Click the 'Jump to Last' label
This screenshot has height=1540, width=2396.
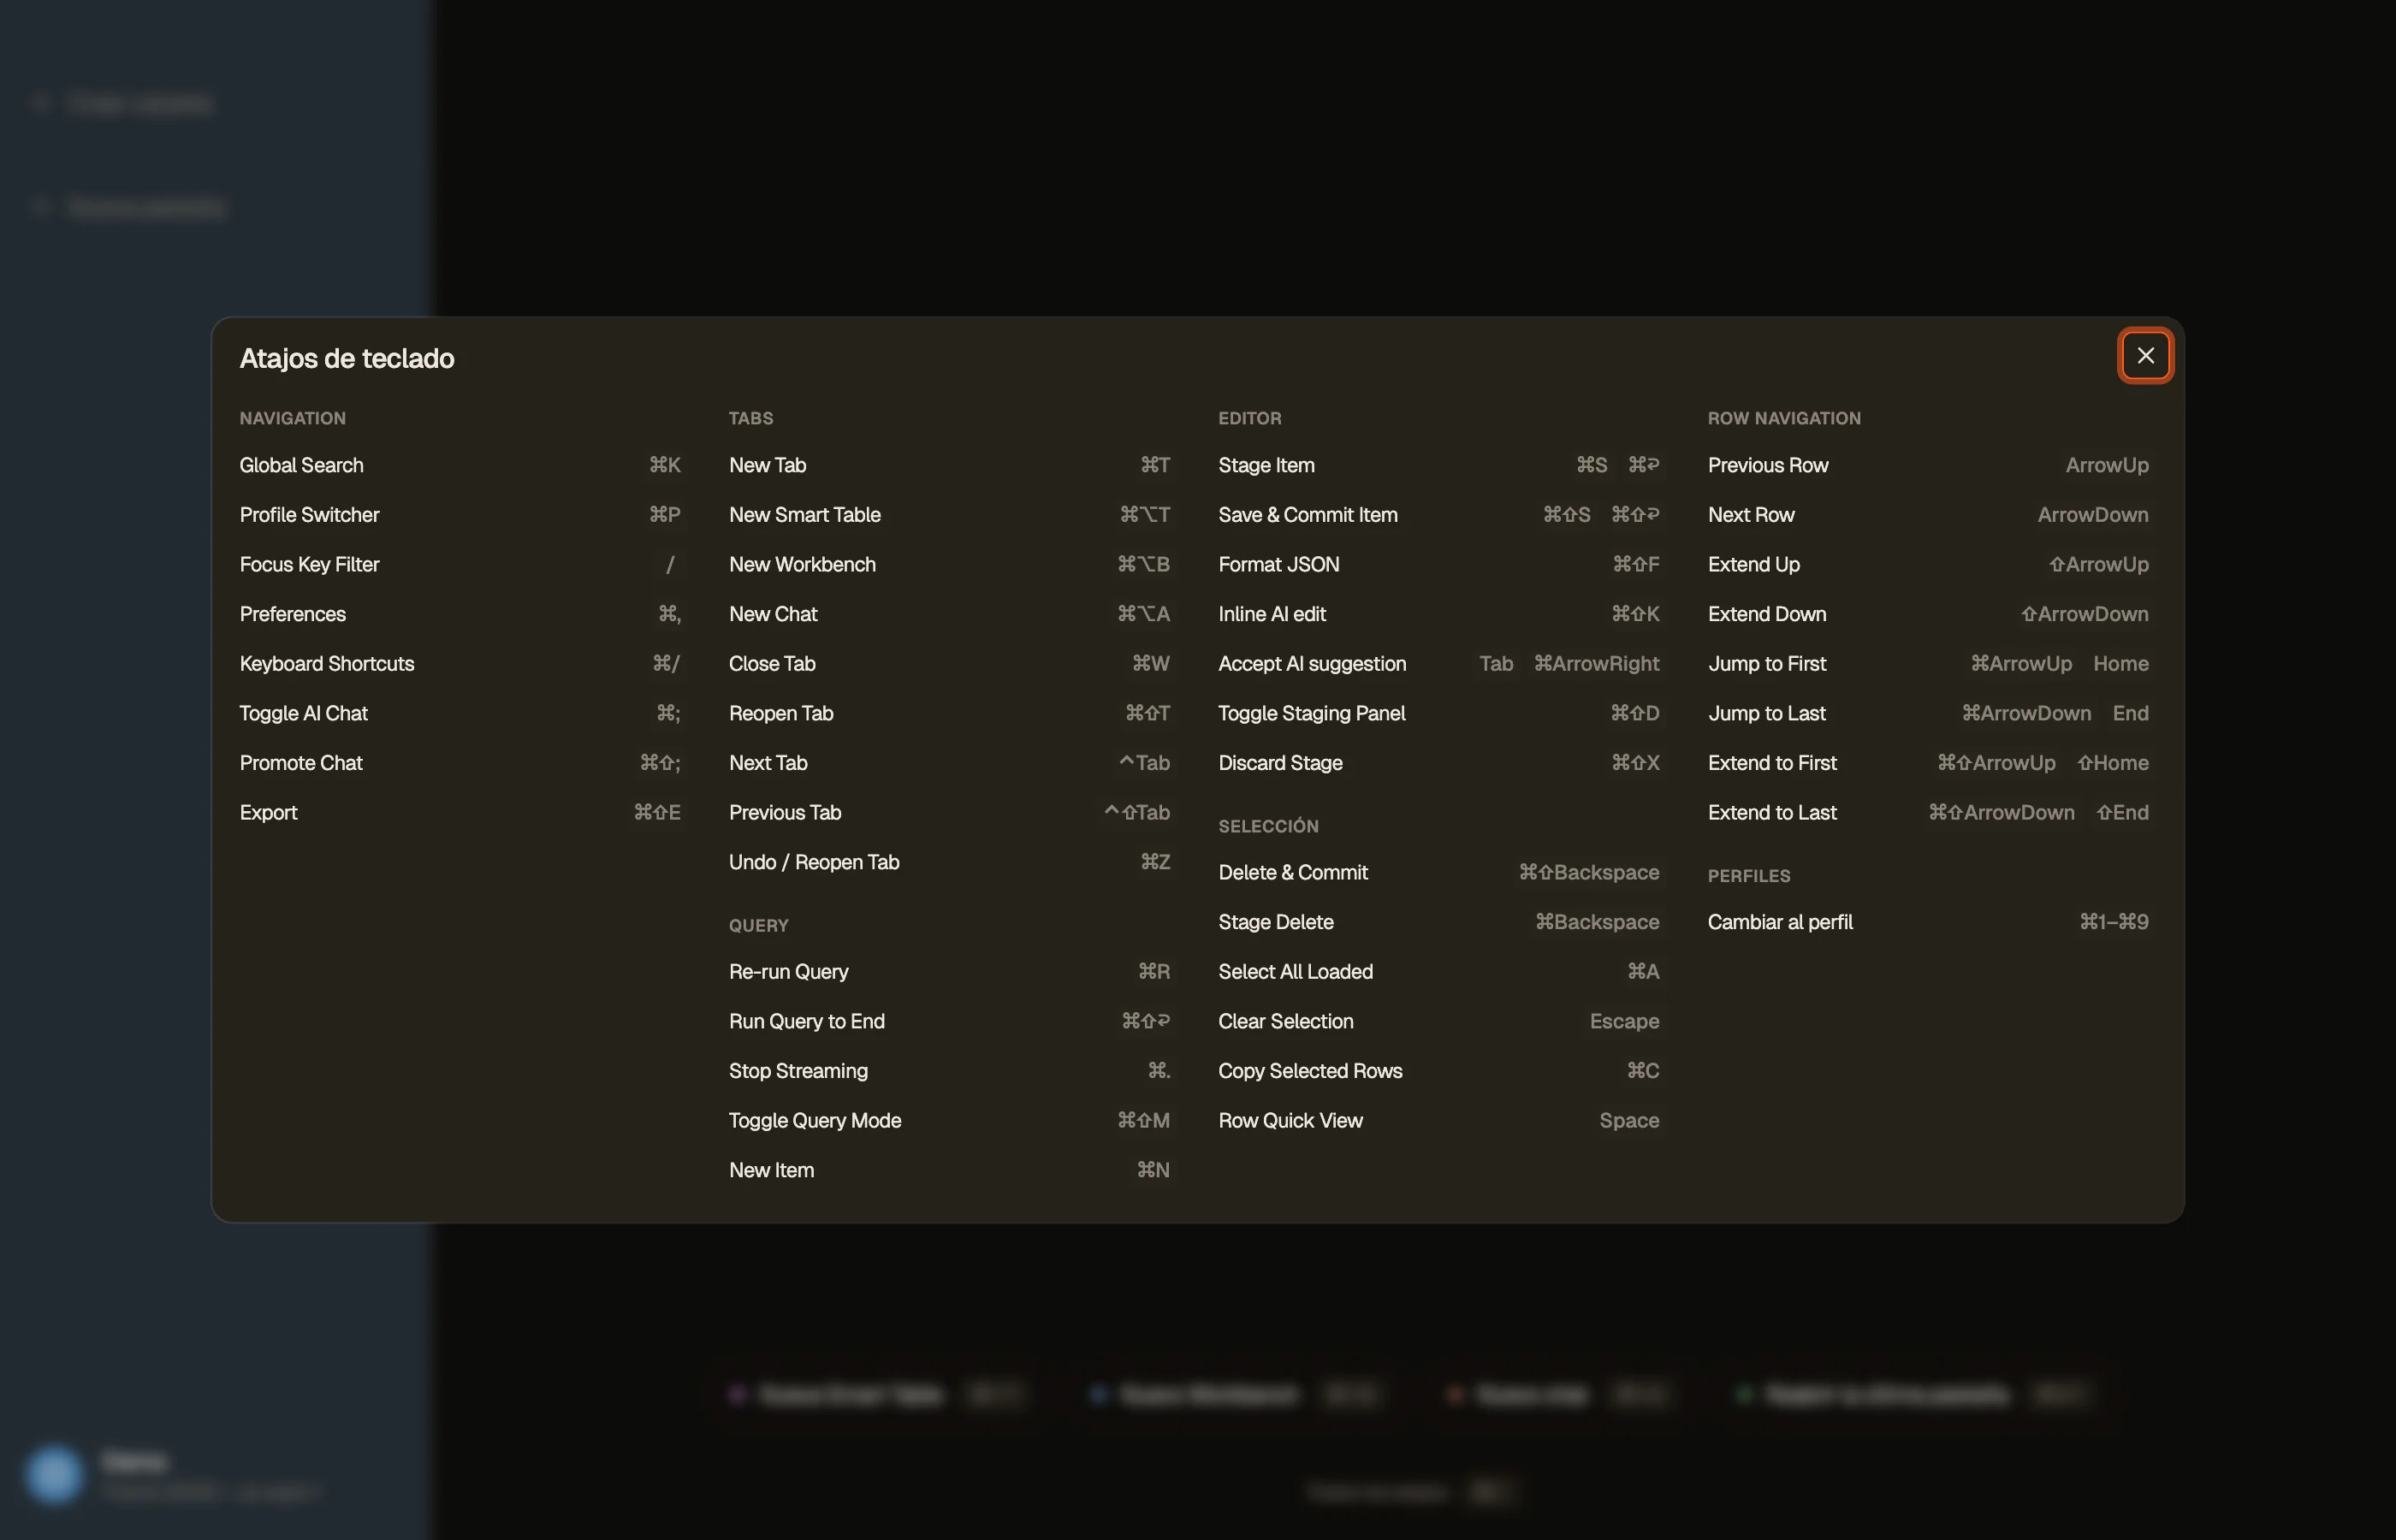(x=1766, y=713)
